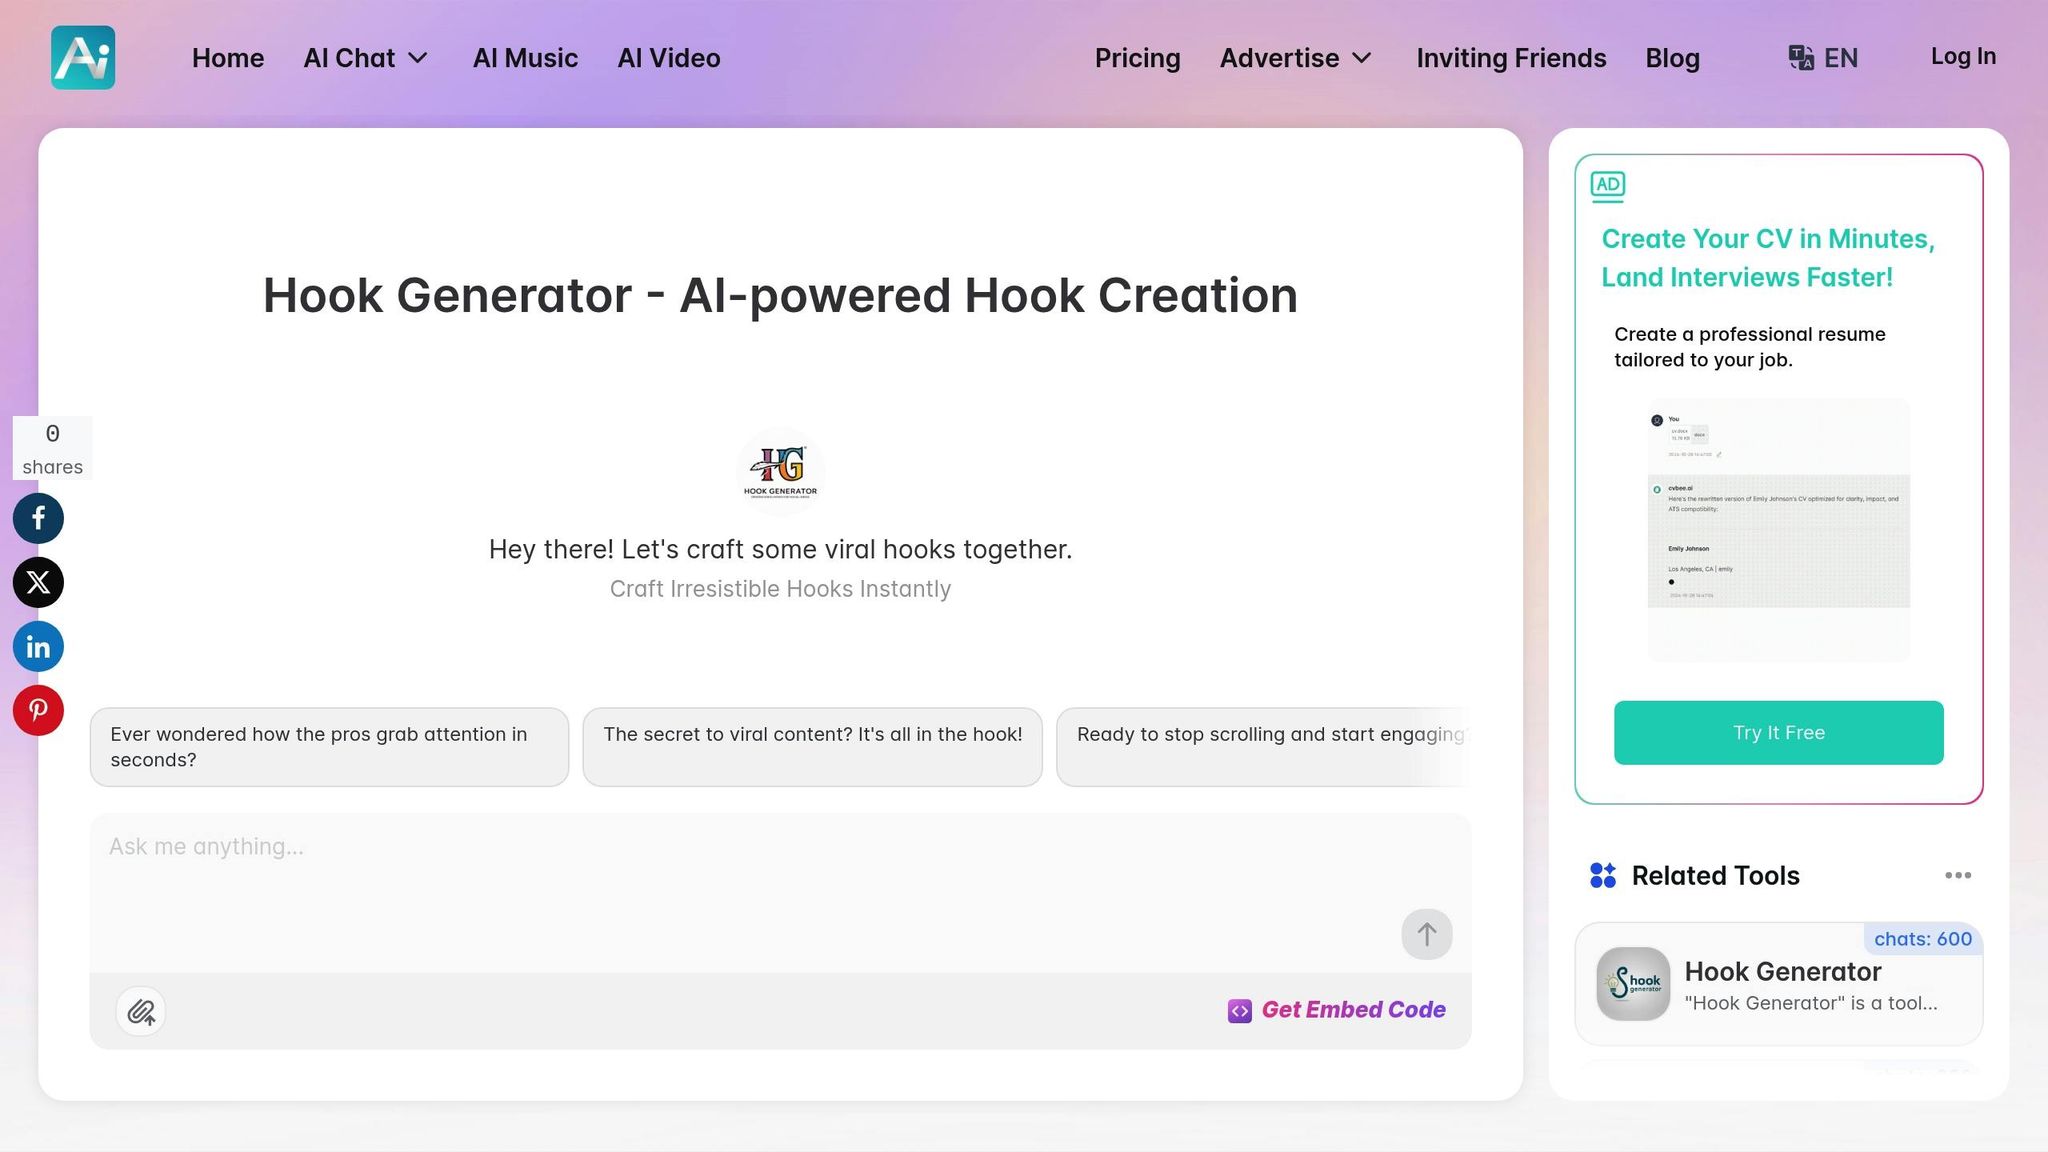Image resolution: width=2048 pixels, height=1152 pixels.
Task: Open Inviting Friends page
Action: [1511, 58]
